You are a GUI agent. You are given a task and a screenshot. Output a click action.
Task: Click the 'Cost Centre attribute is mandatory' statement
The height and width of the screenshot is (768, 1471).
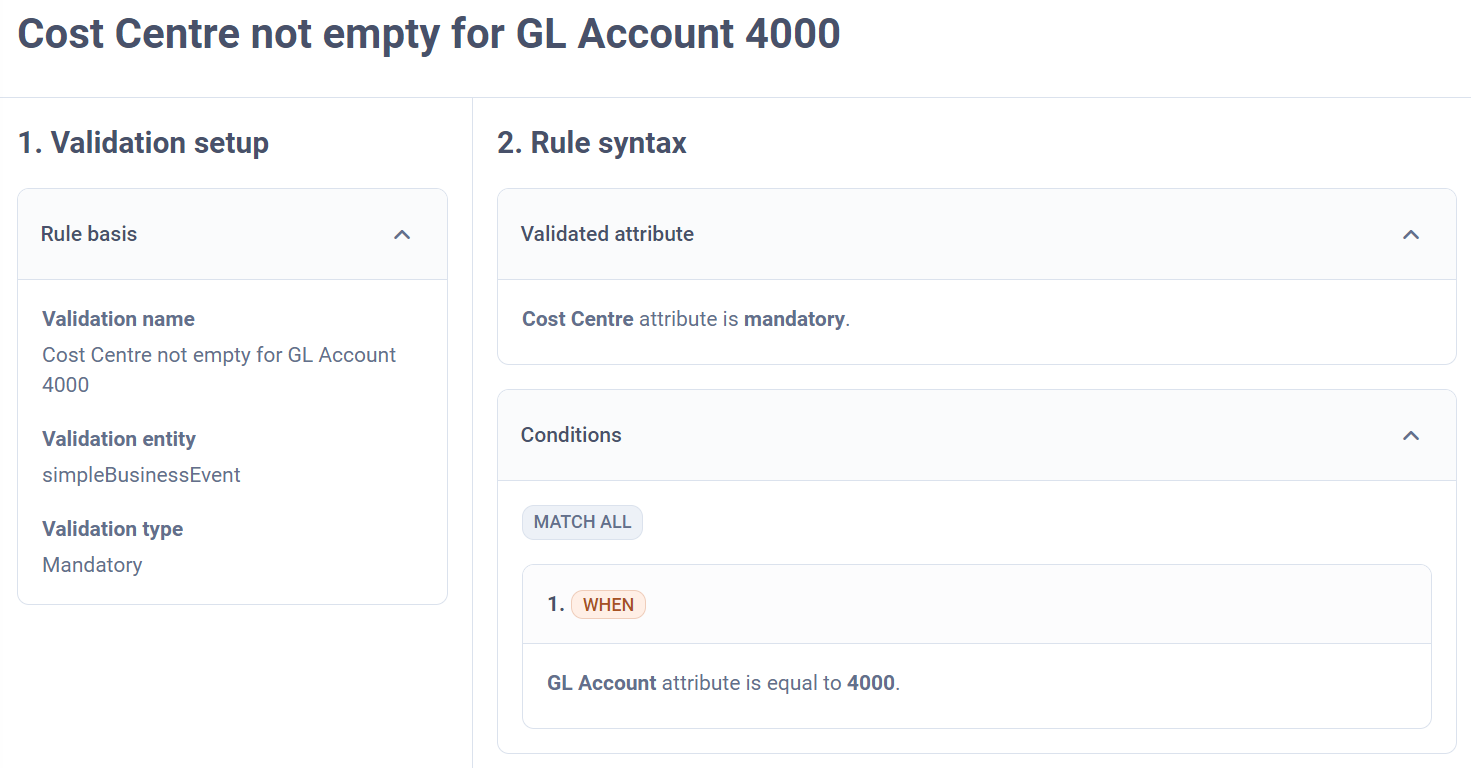686,319
